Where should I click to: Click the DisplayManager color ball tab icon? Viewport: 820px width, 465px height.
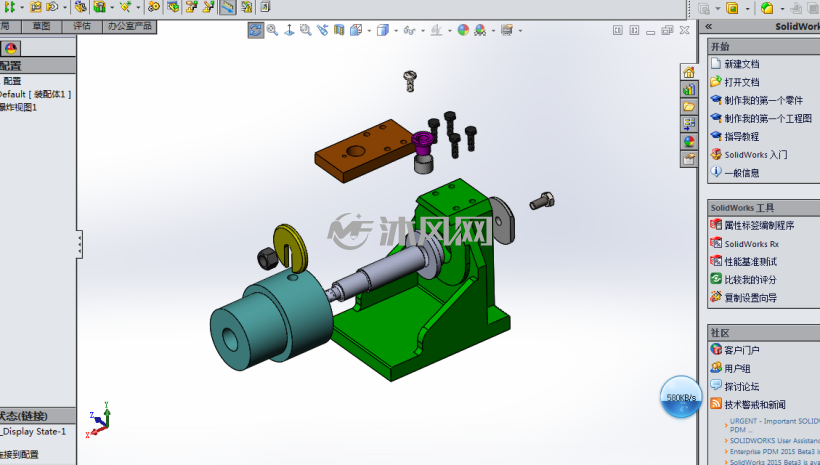tap(11, 49)
